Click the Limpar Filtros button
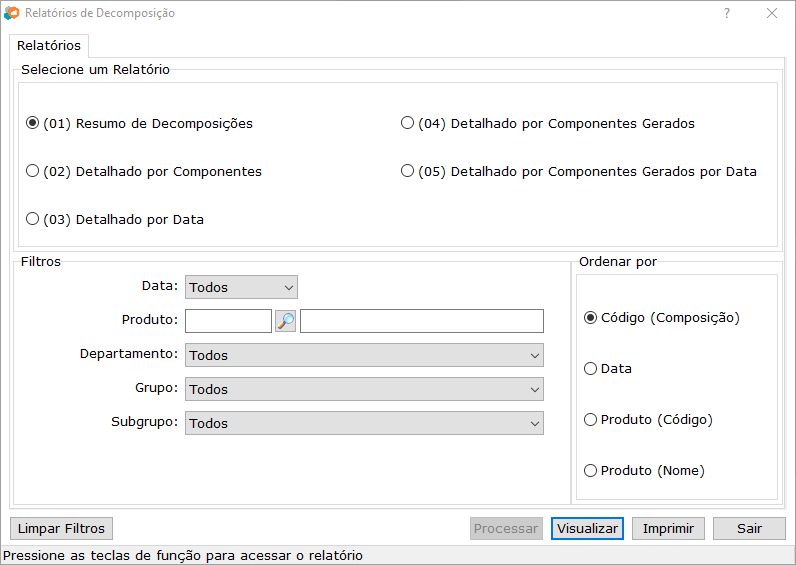Screen dimensions: 796x565 coord(61,529)
